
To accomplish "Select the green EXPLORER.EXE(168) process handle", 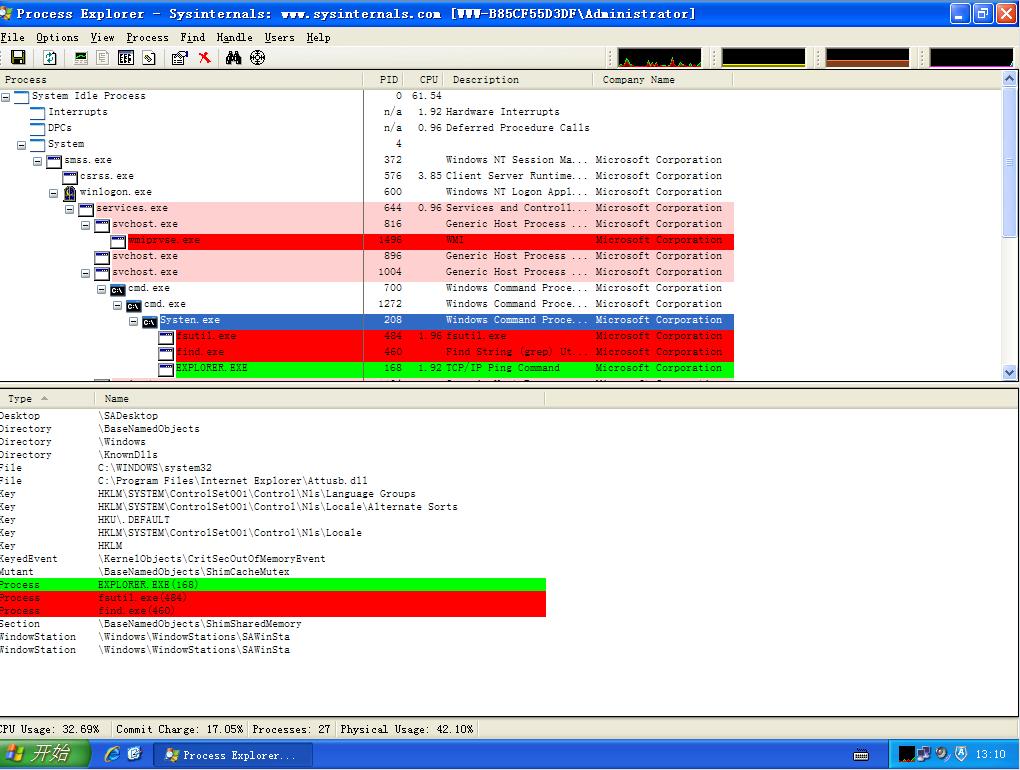I will [x=273, y=585].
